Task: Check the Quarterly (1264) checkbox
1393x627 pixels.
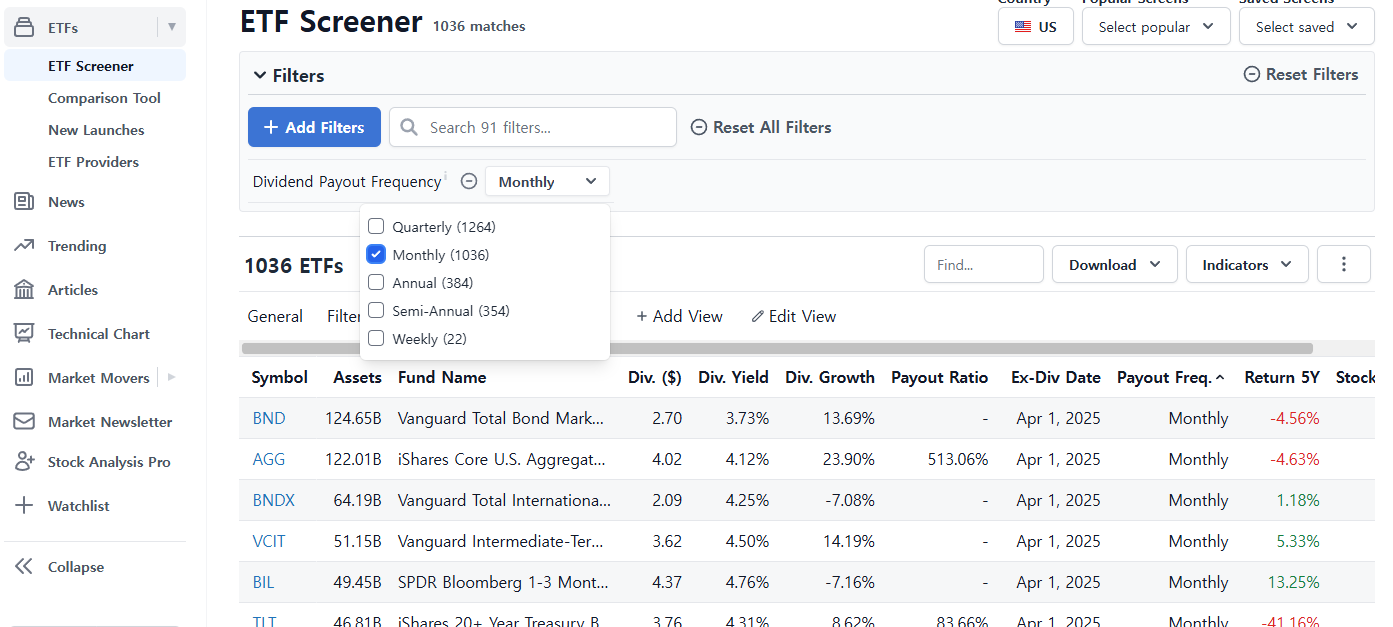Action: tap(376, 227)
